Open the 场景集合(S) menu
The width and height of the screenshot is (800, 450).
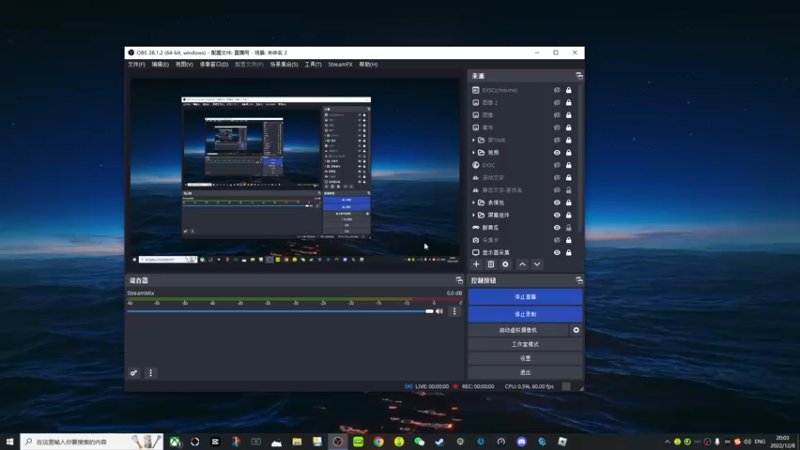pos(284,65)
